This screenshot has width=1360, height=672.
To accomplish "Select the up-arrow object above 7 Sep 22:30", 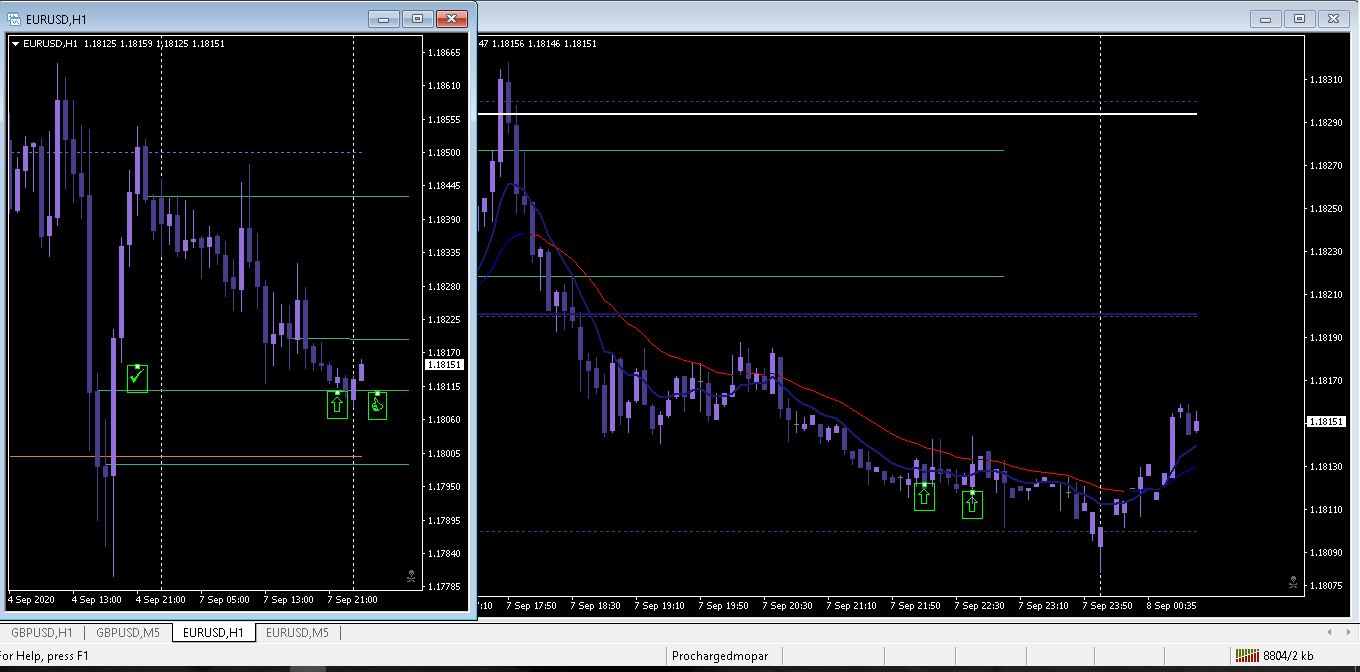I will pyautogui.click(x=972, y=504).
